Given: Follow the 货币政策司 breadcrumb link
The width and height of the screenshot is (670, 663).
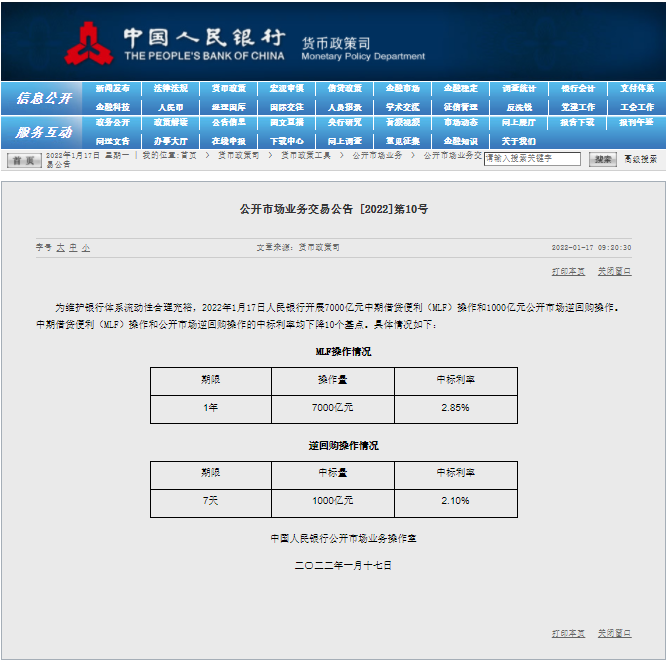Looking at the screenshot, I should [238, 155].
